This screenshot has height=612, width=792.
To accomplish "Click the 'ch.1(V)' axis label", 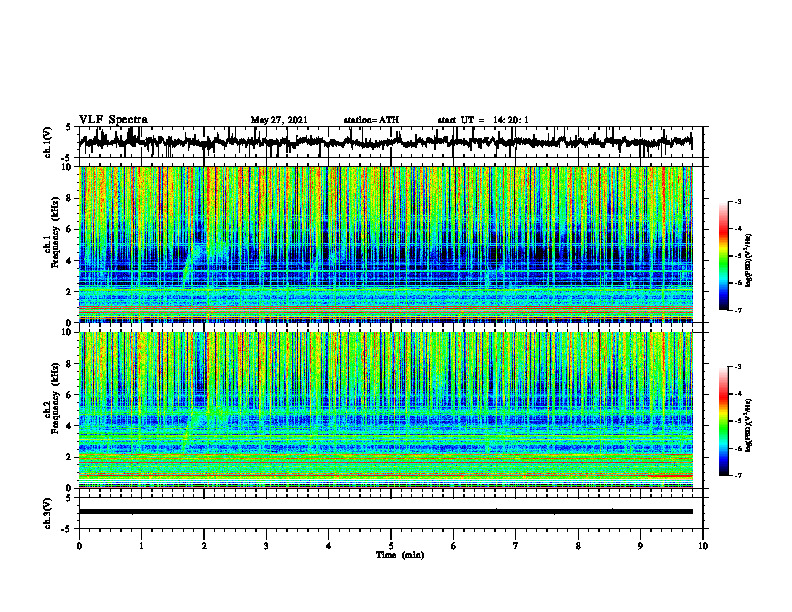I will click(48, 142).
